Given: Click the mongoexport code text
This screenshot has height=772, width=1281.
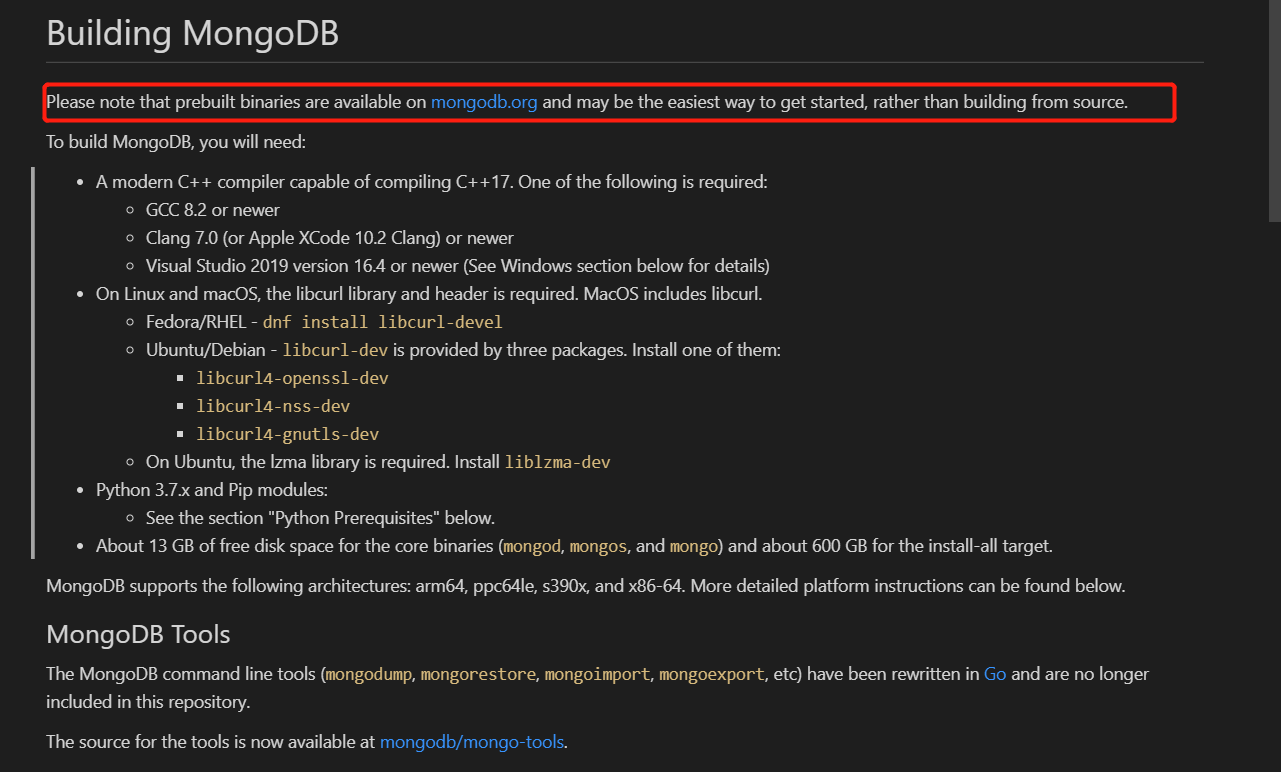Looking at the screenshot, I should coord(711,674).
